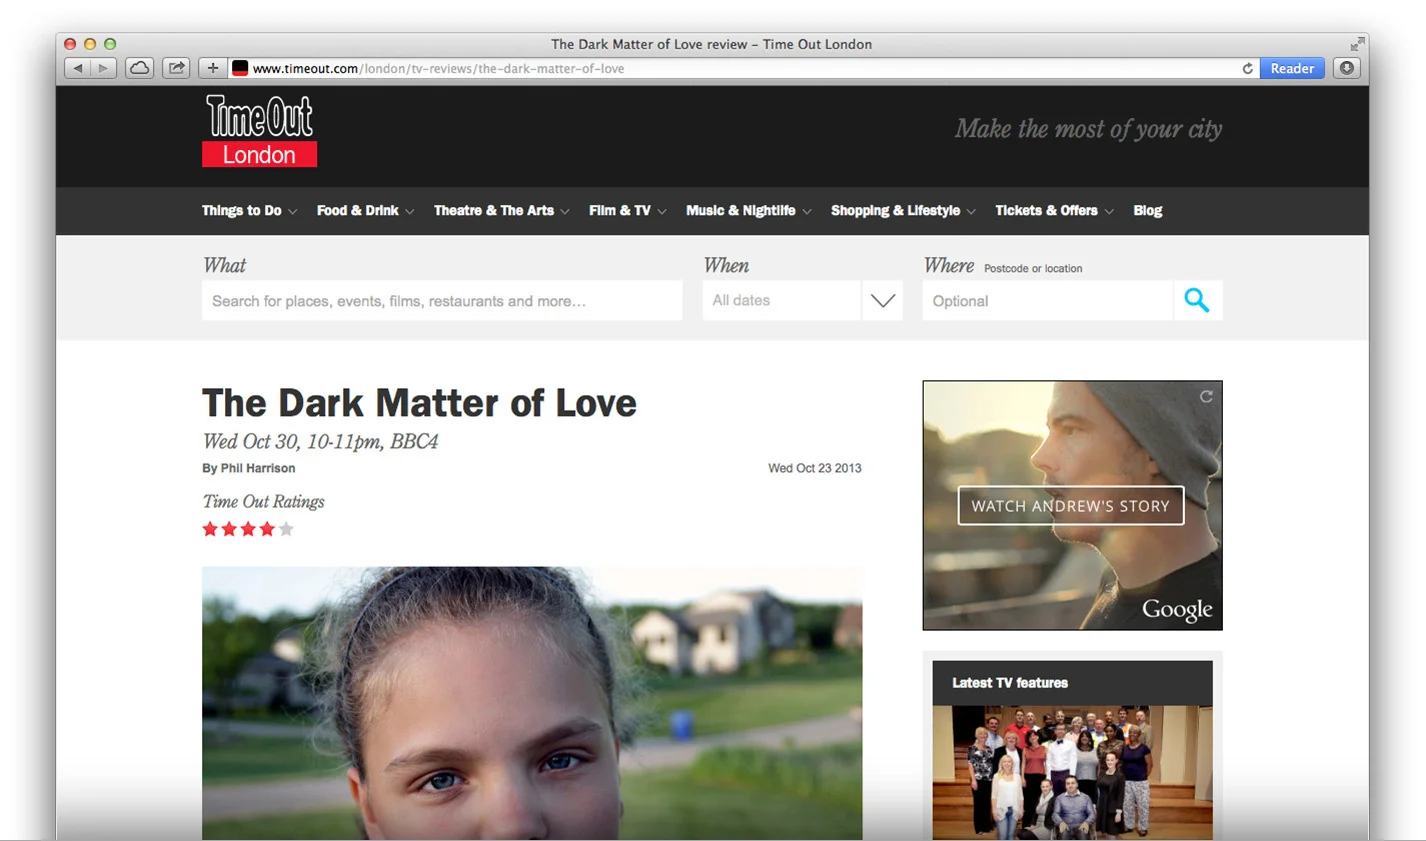The width and height of the screenshot is (1426, 841).
Task: Expand the Film & TV menu
Action: [x=627, y=210]
